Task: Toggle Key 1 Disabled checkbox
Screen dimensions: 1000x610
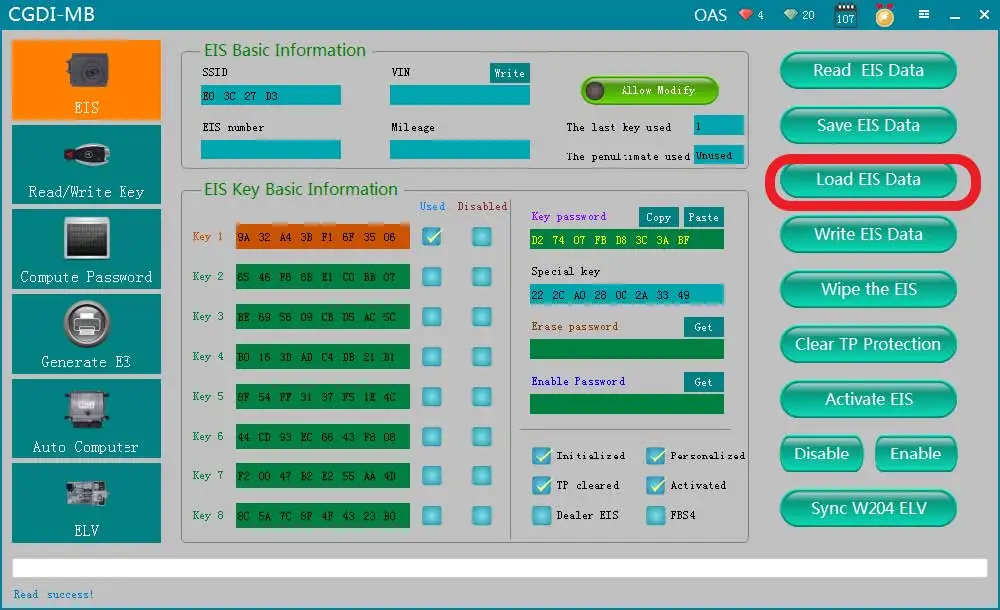Action: tap(482, 237)
